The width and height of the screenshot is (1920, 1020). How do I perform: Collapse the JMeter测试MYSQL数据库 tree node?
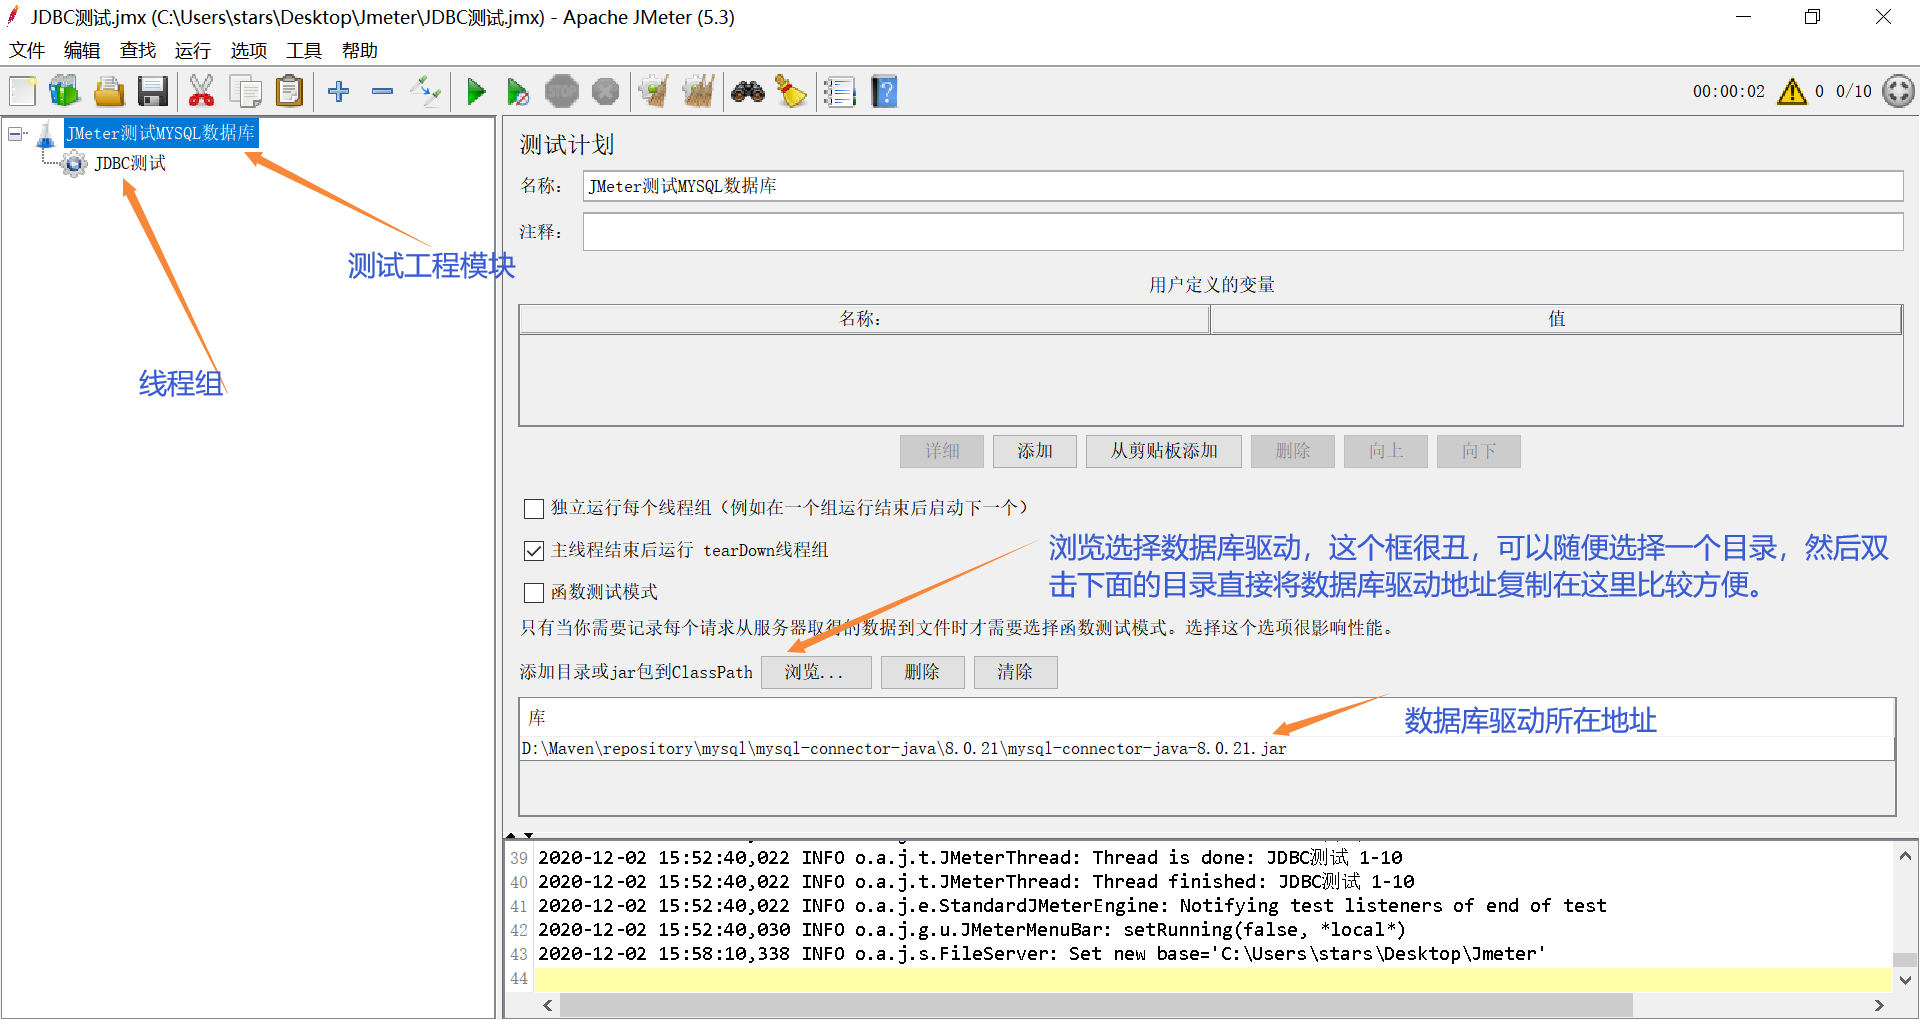(x=14, y=133)
